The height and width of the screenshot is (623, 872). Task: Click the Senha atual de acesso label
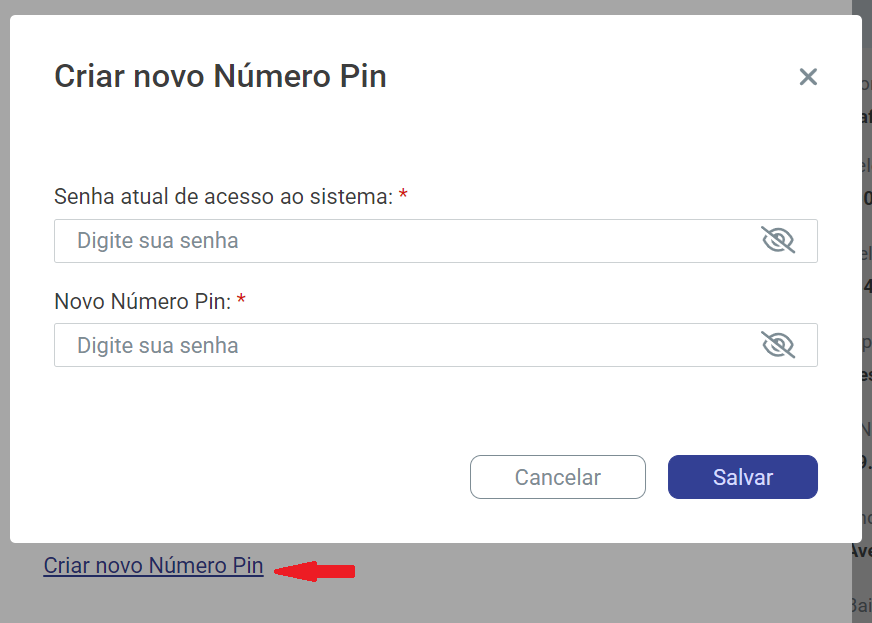(223, 197)
